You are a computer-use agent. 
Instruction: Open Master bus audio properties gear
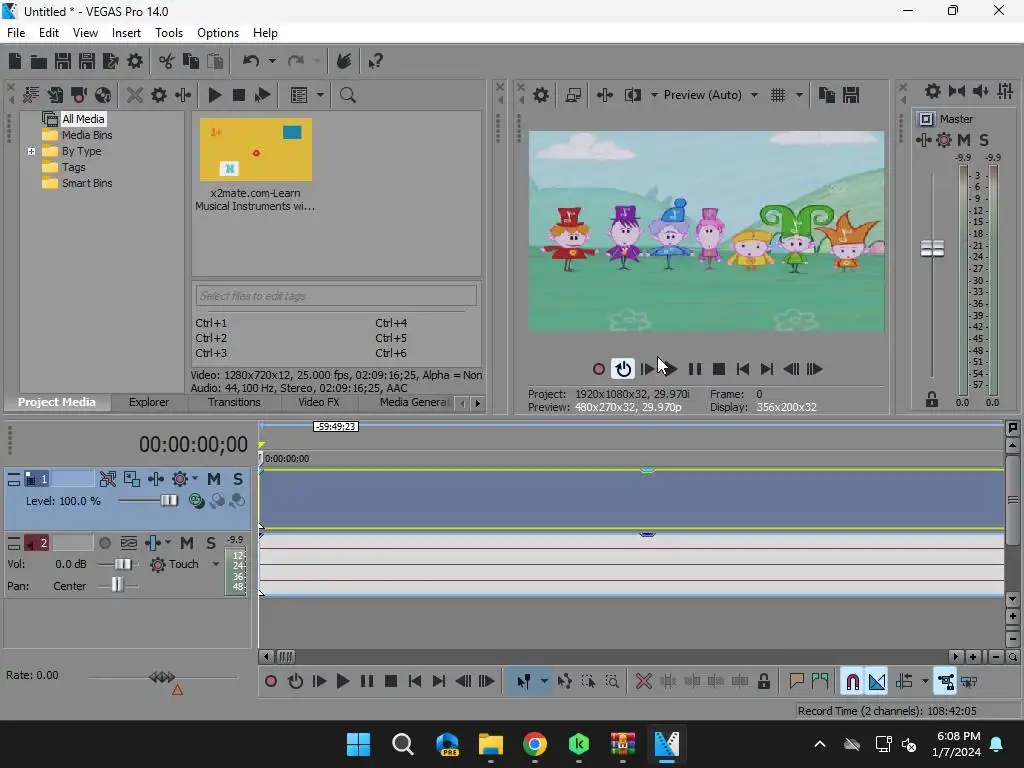(x=933, y=91)
